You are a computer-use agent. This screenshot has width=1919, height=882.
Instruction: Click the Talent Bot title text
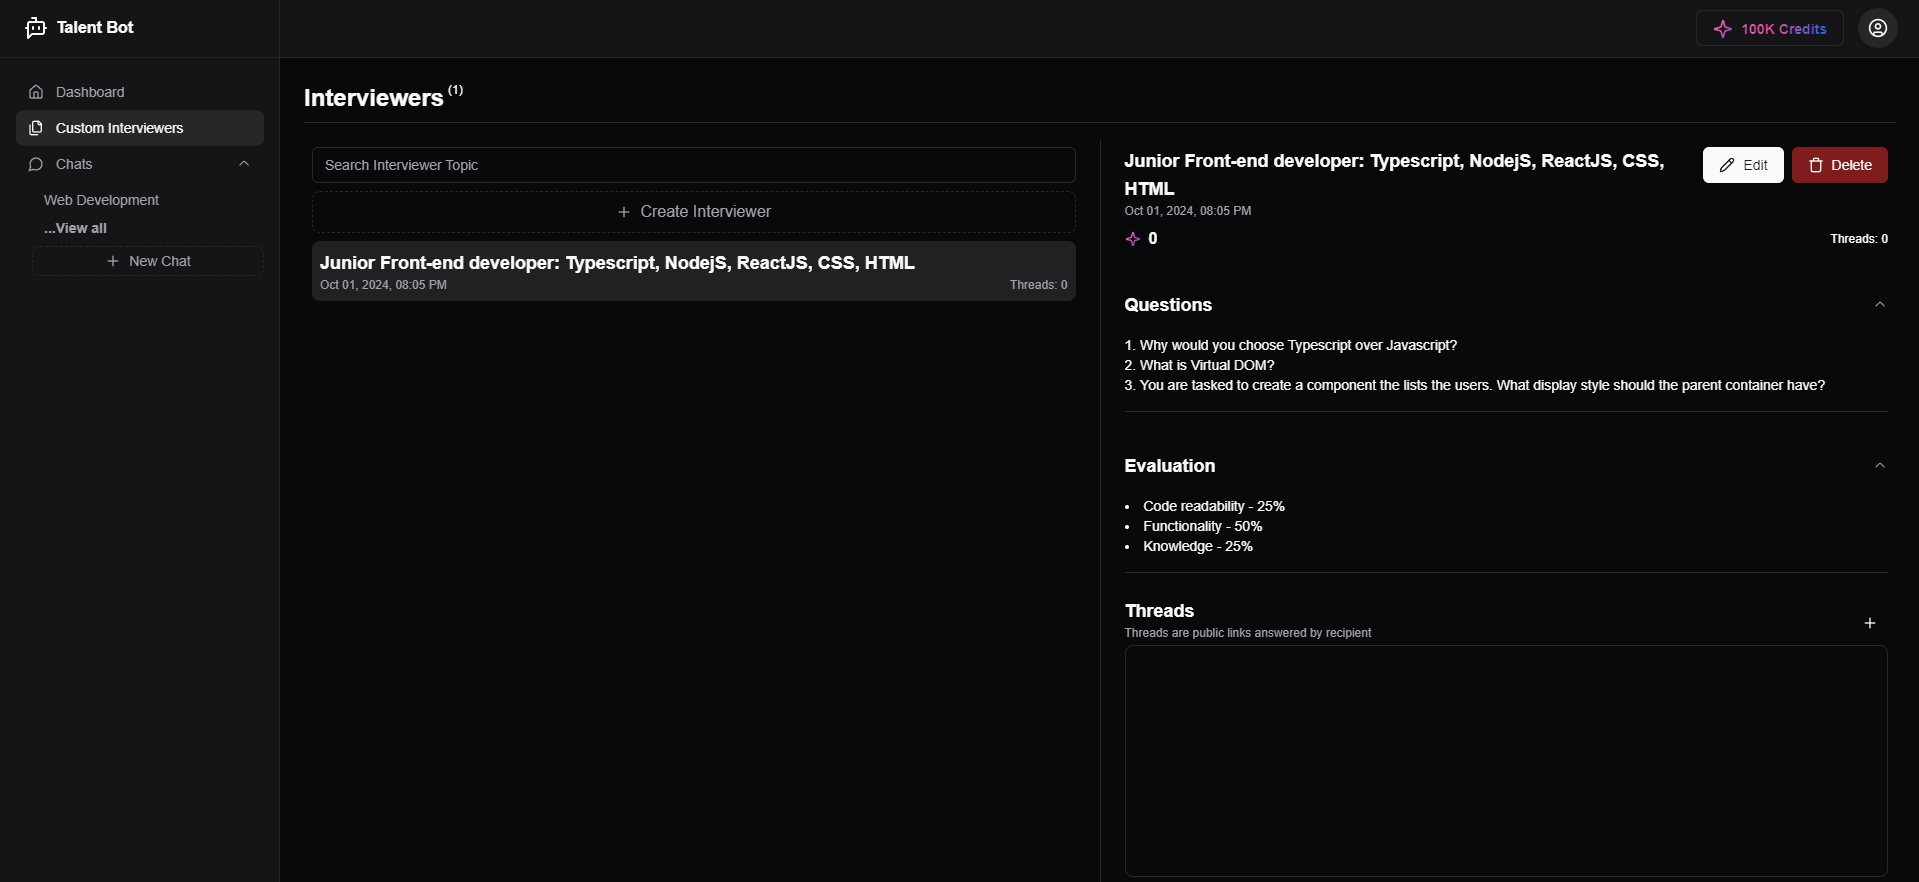tap(95, 28)
